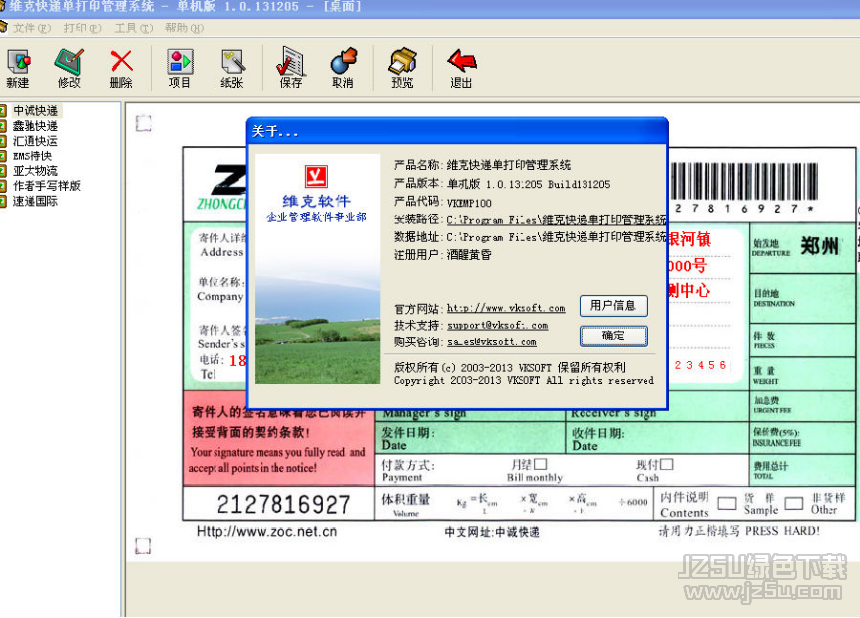Image resolution: width=860 pixels, height=618 pixels.
Task: Click the 重量 WEIGHT field label
Action: pyautogui.click(x=766, y=376)
